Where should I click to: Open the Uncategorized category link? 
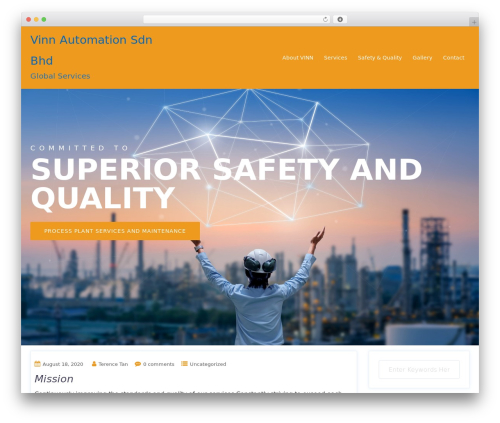pos(208,364)
